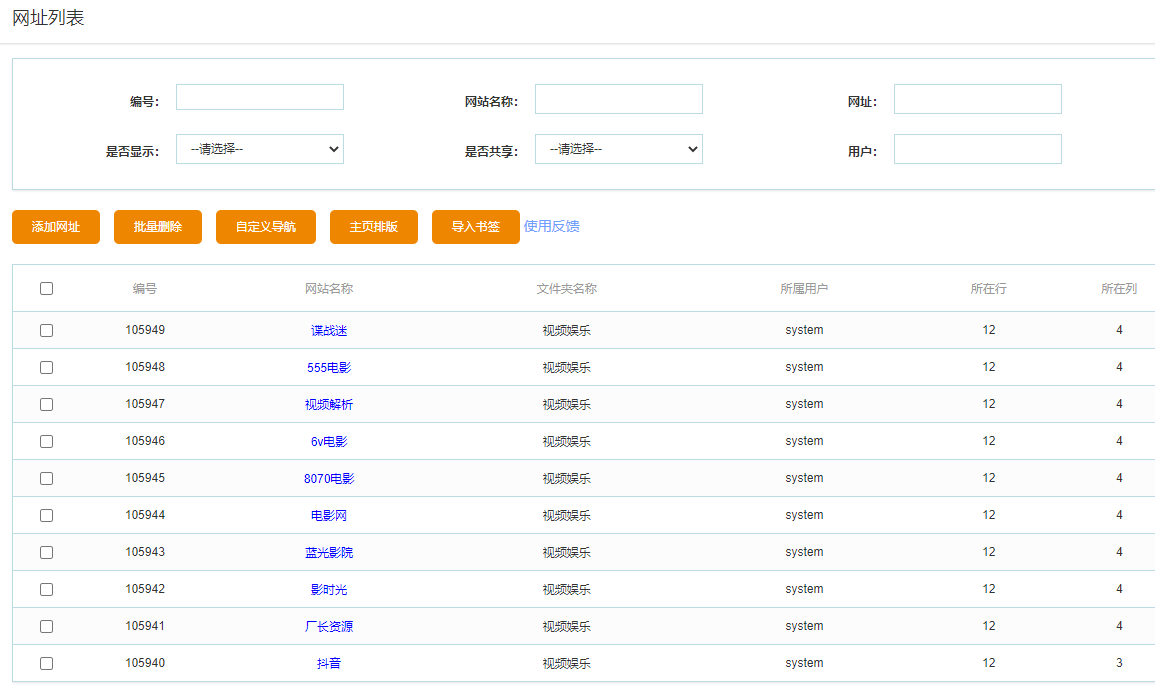Open the 谍战迷 website link

329,331
